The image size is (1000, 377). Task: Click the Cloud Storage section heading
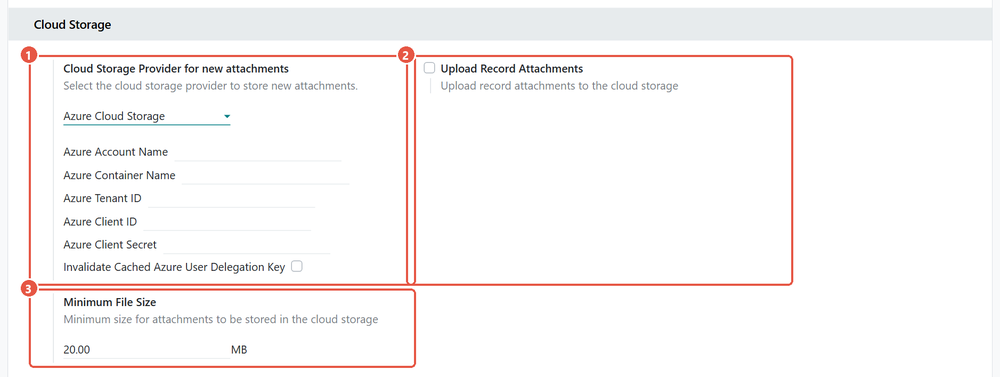click(73, 25)
